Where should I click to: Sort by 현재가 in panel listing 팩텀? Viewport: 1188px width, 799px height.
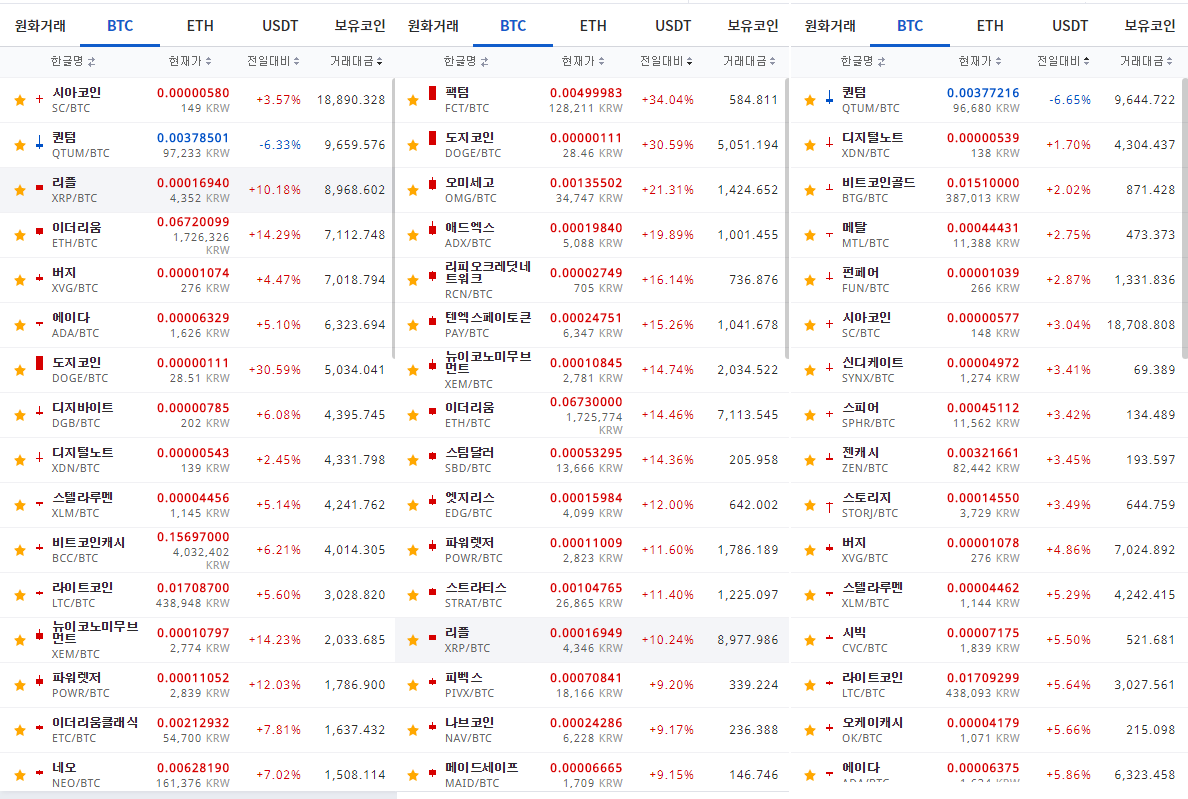tap(583, 61)
